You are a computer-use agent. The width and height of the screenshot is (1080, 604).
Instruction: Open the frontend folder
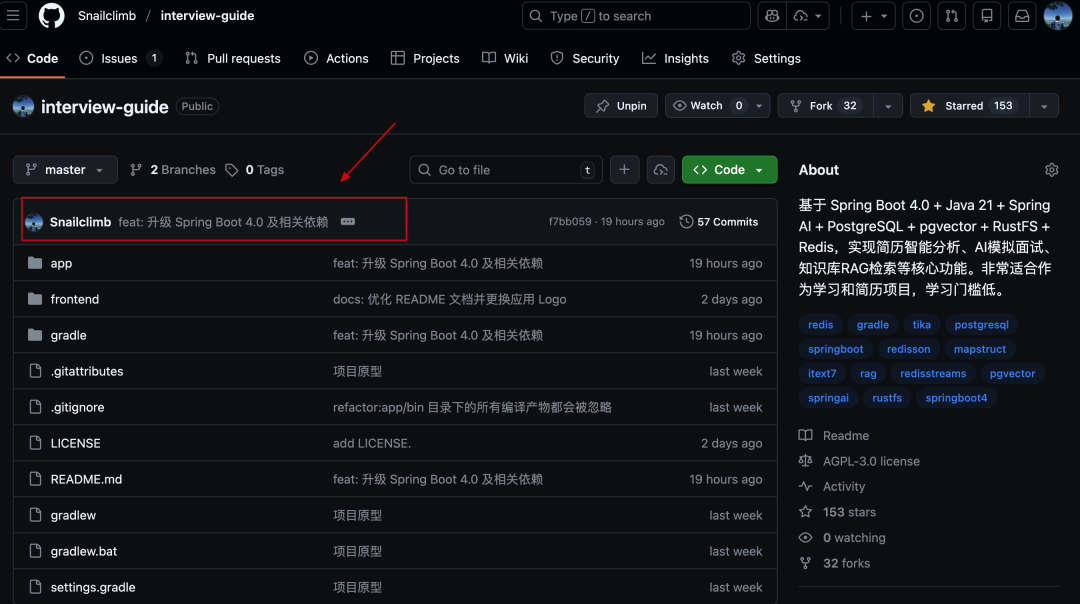[x=74, y=300]
